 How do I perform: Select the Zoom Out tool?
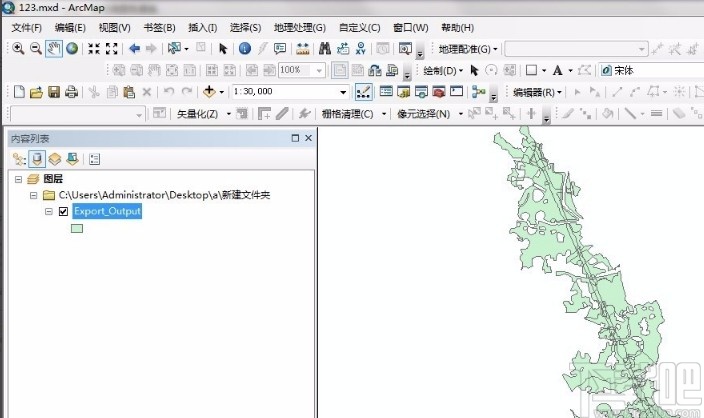pos(36,48)
